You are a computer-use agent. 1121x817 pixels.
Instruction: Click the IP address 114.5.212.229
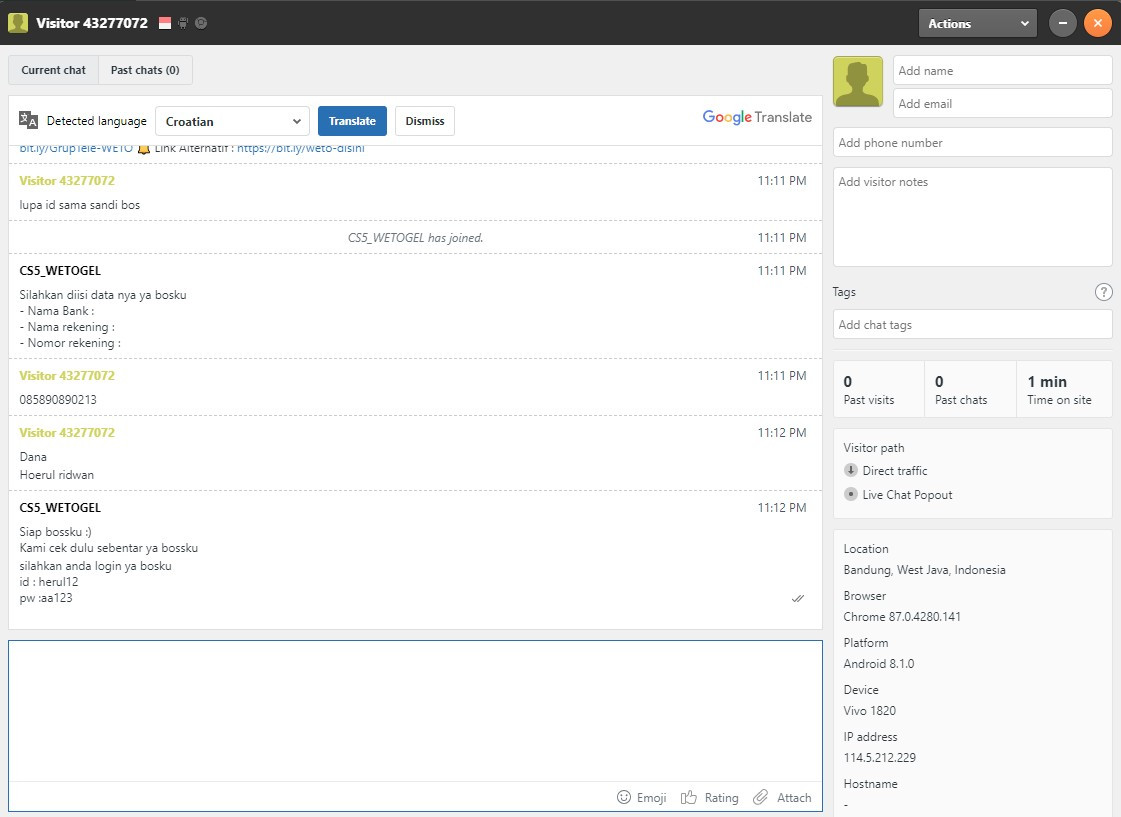pyautogui.click(x=879, y=758)
